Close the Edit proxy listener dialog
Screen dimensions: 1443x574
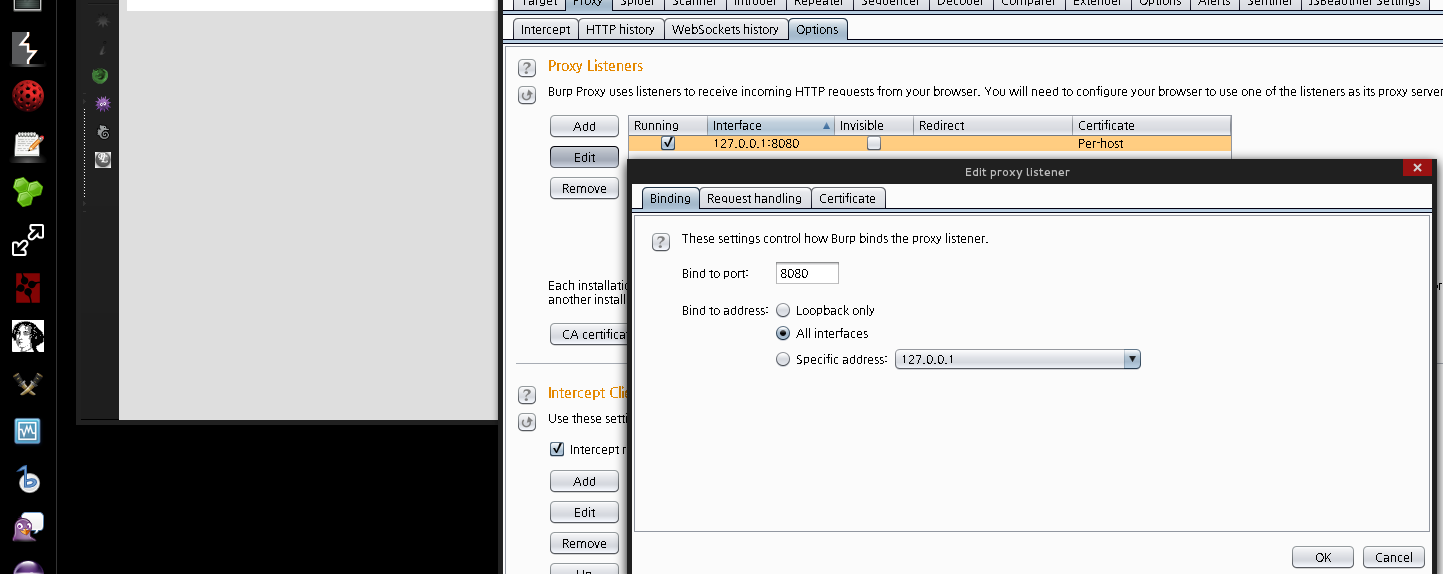(1415, 168)
